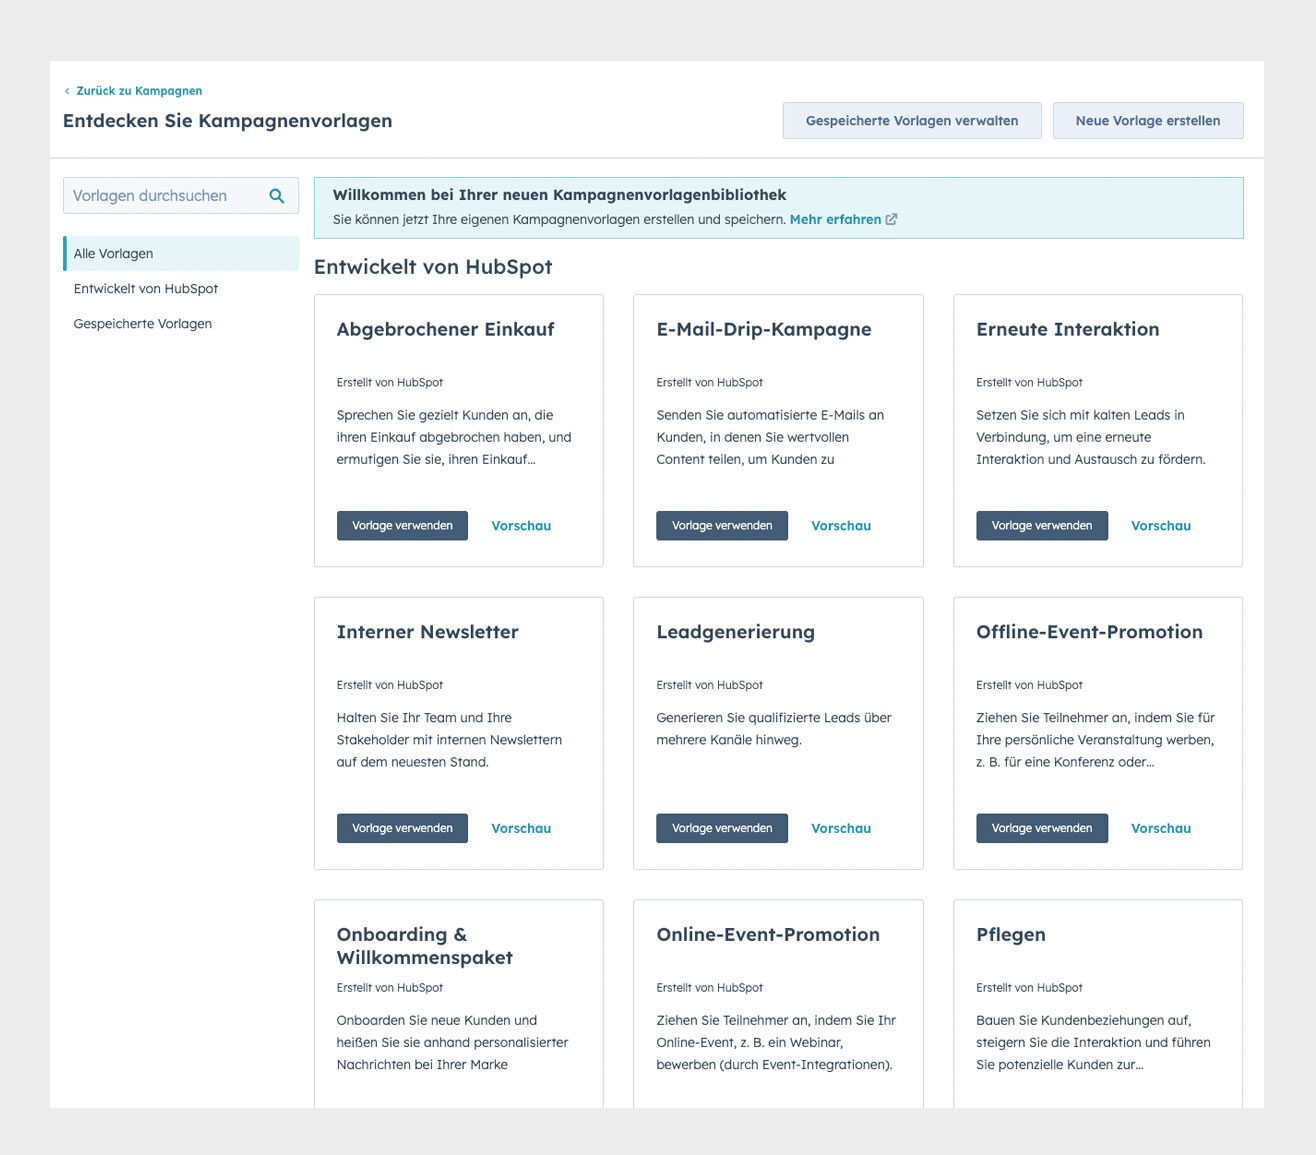This screenshot has height=1155, width=1316.
Task: Use the Erneute Interaktion template
Action: pos(1042,526)
